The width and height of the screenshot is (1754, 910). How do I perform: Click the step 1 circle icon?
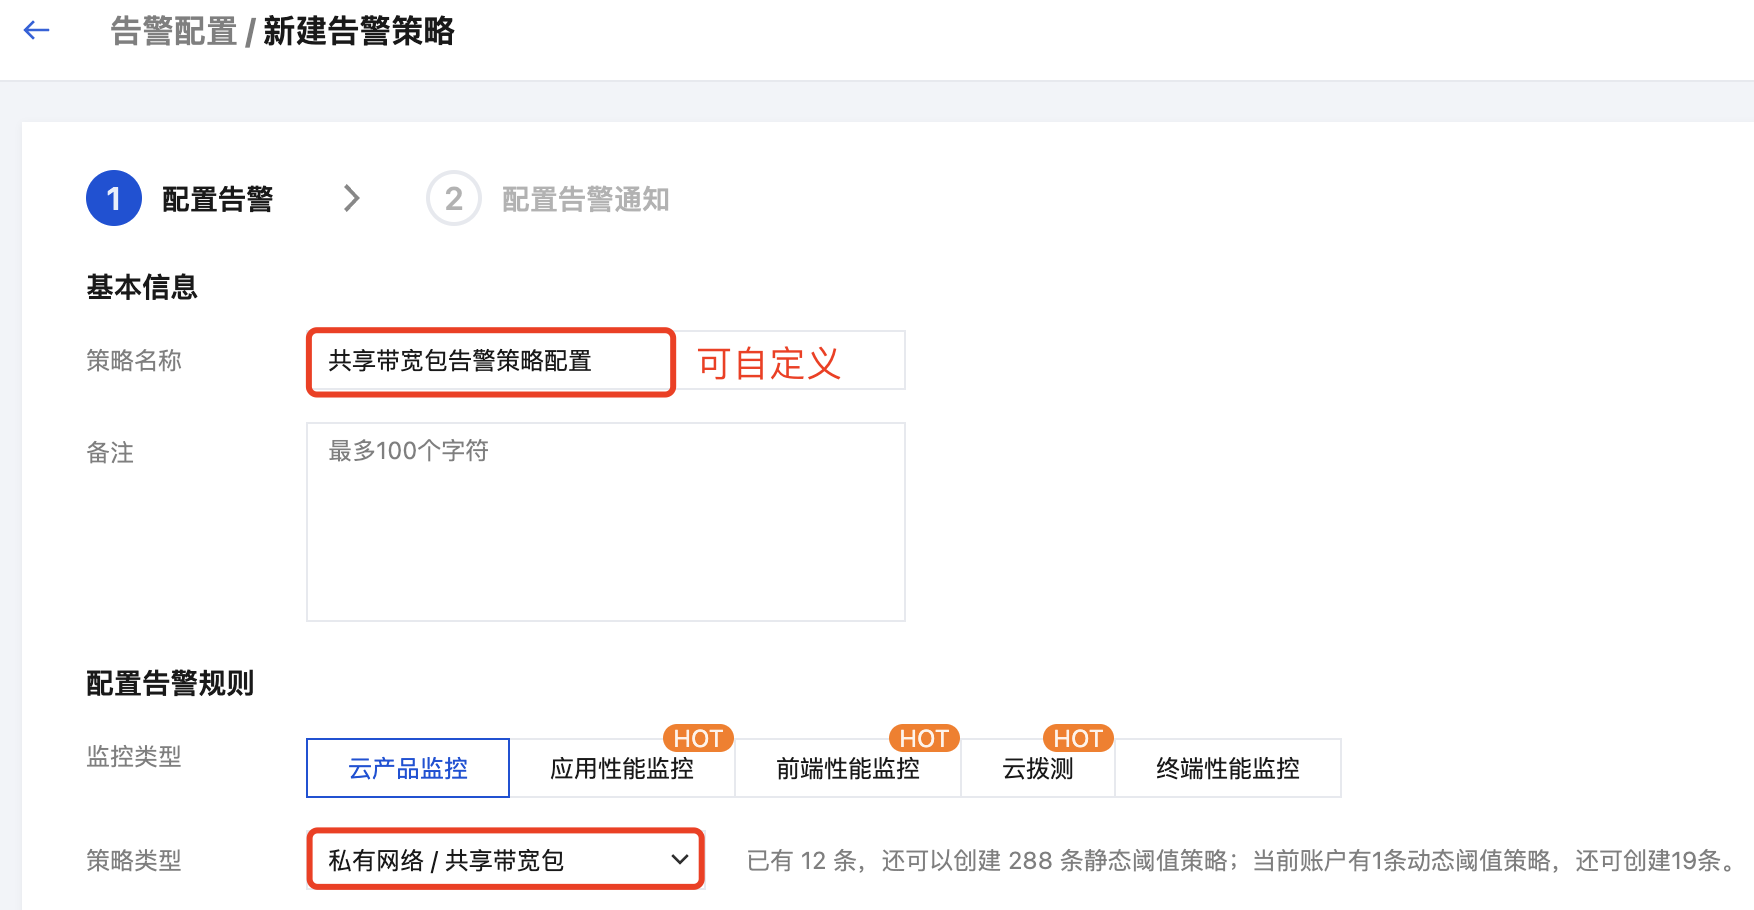(x=114, y=198)
